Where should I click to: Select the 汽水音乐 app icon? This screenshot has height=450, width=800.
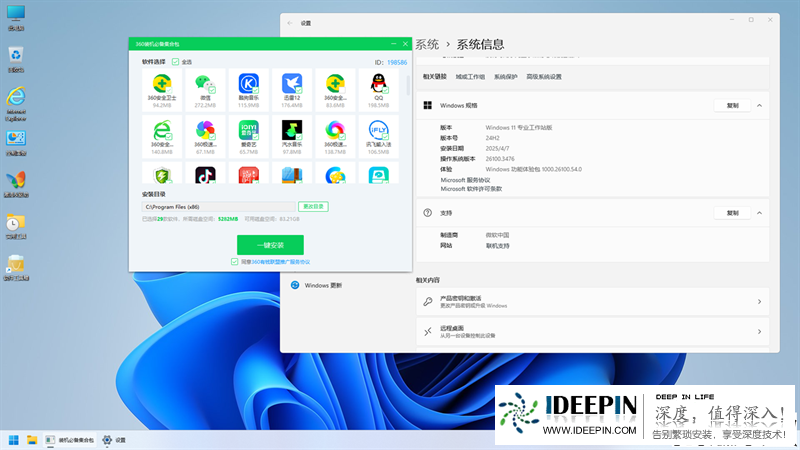(292, 131)
